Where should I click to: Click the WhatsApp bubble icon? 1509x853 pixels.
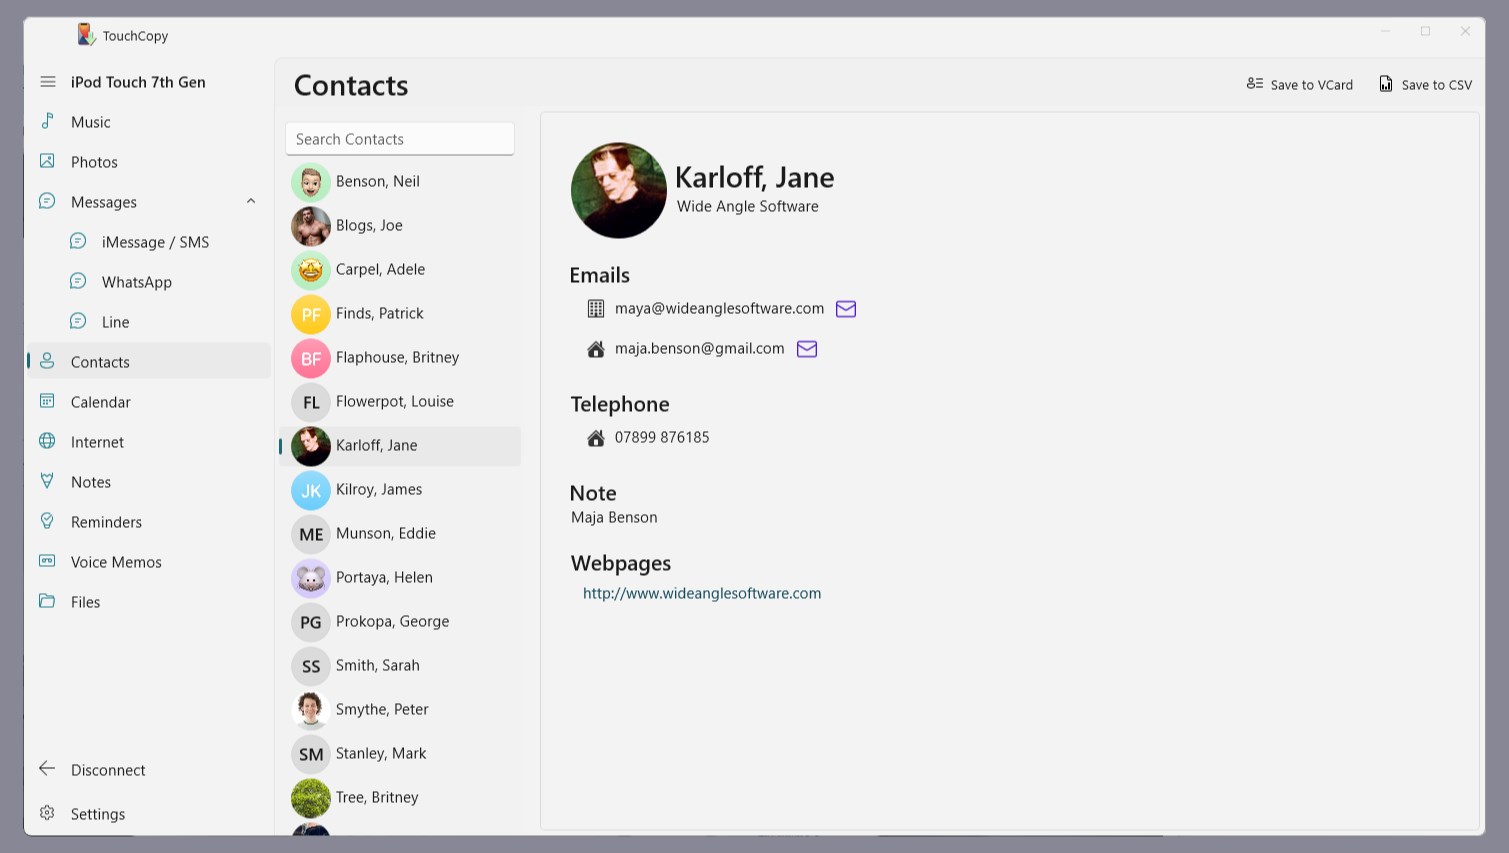point(78,281)
